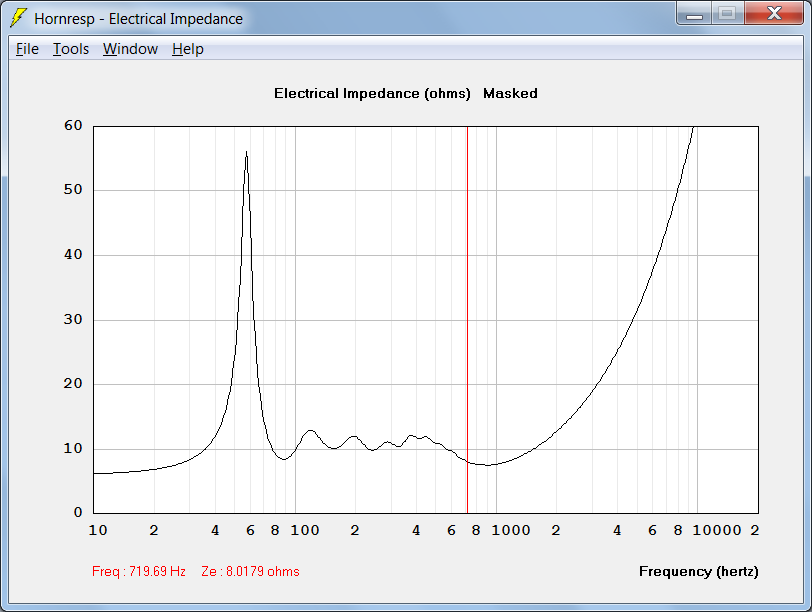812x612 pixels.
Task: Click the window title 'Hornresp - Electrical Impedance'
Action: 138,19
